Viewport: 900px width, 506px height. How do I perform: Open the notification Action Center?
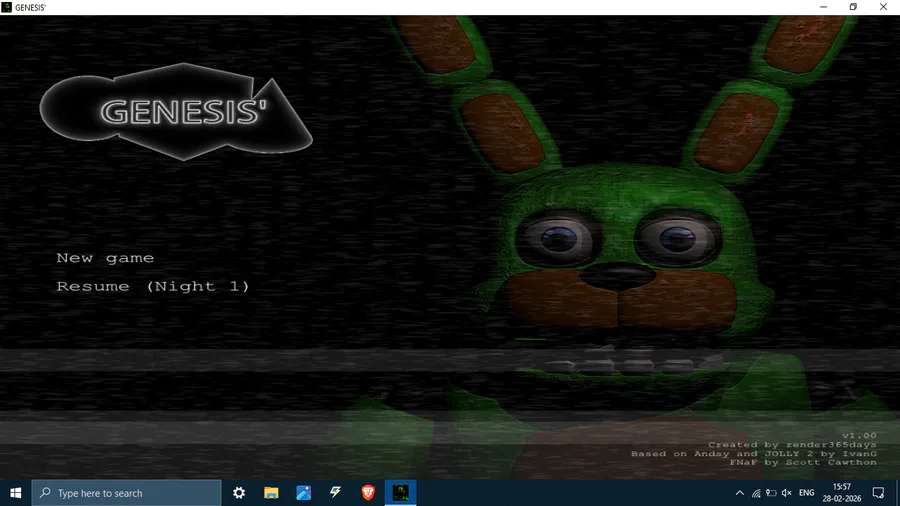click(878, 493)
